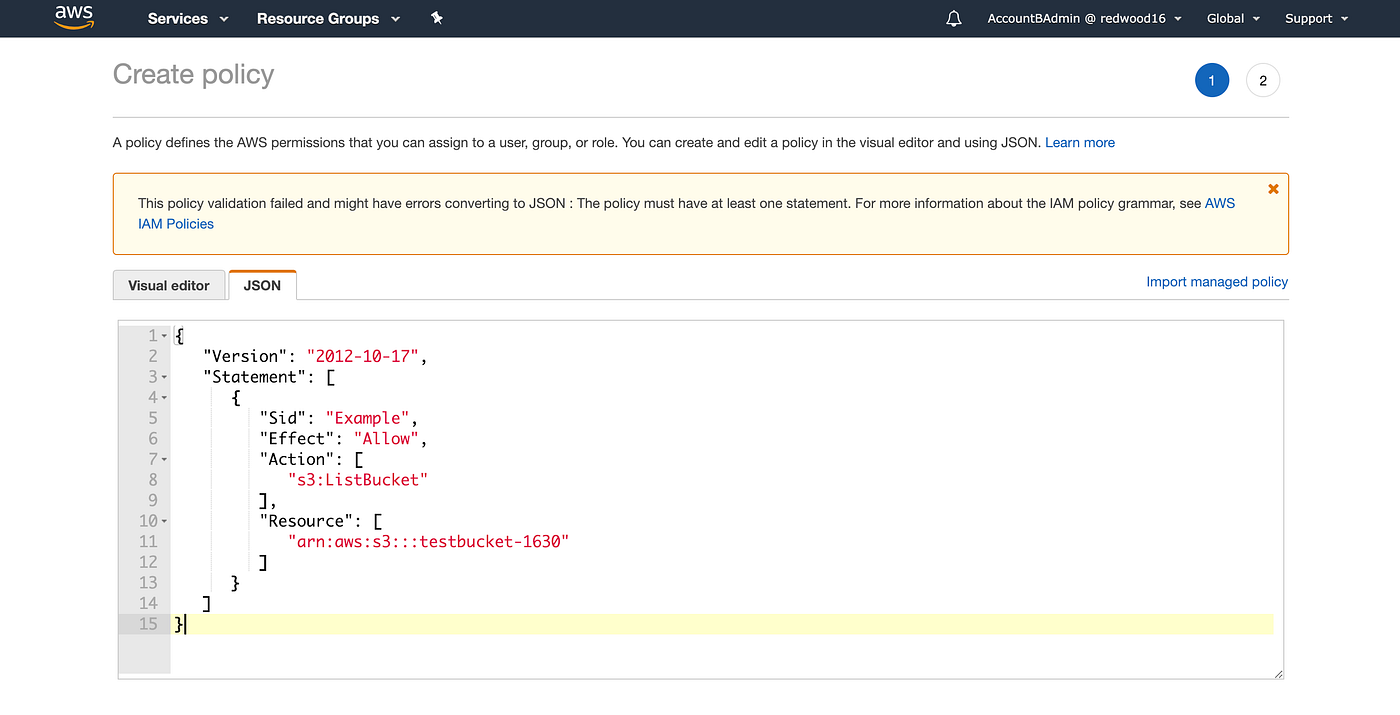Open the notifications bell
Image resolution: width=1400 pixels, height=715 pixels.
coord(954,18)
